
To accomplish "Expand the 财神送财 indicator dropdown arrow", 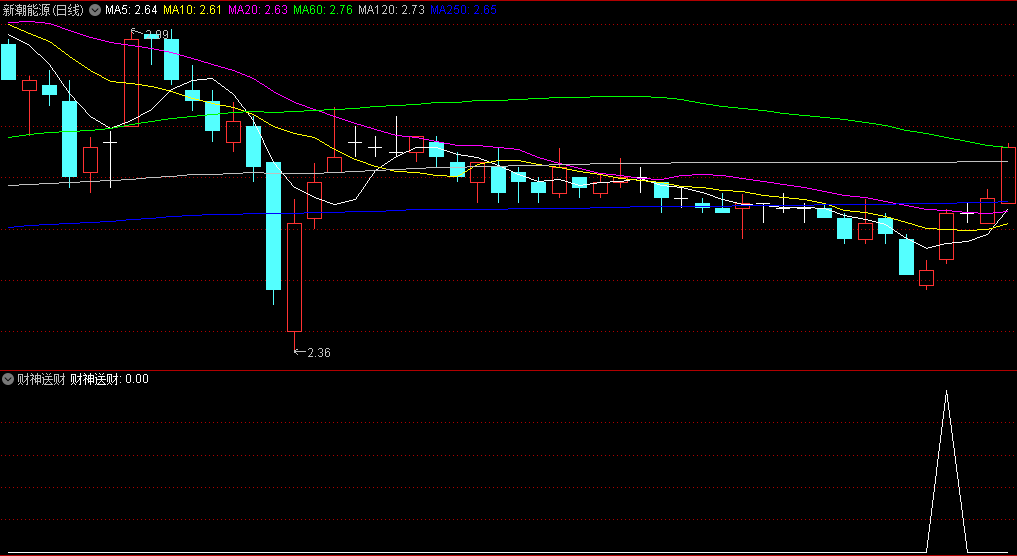I will coord(8,379).
